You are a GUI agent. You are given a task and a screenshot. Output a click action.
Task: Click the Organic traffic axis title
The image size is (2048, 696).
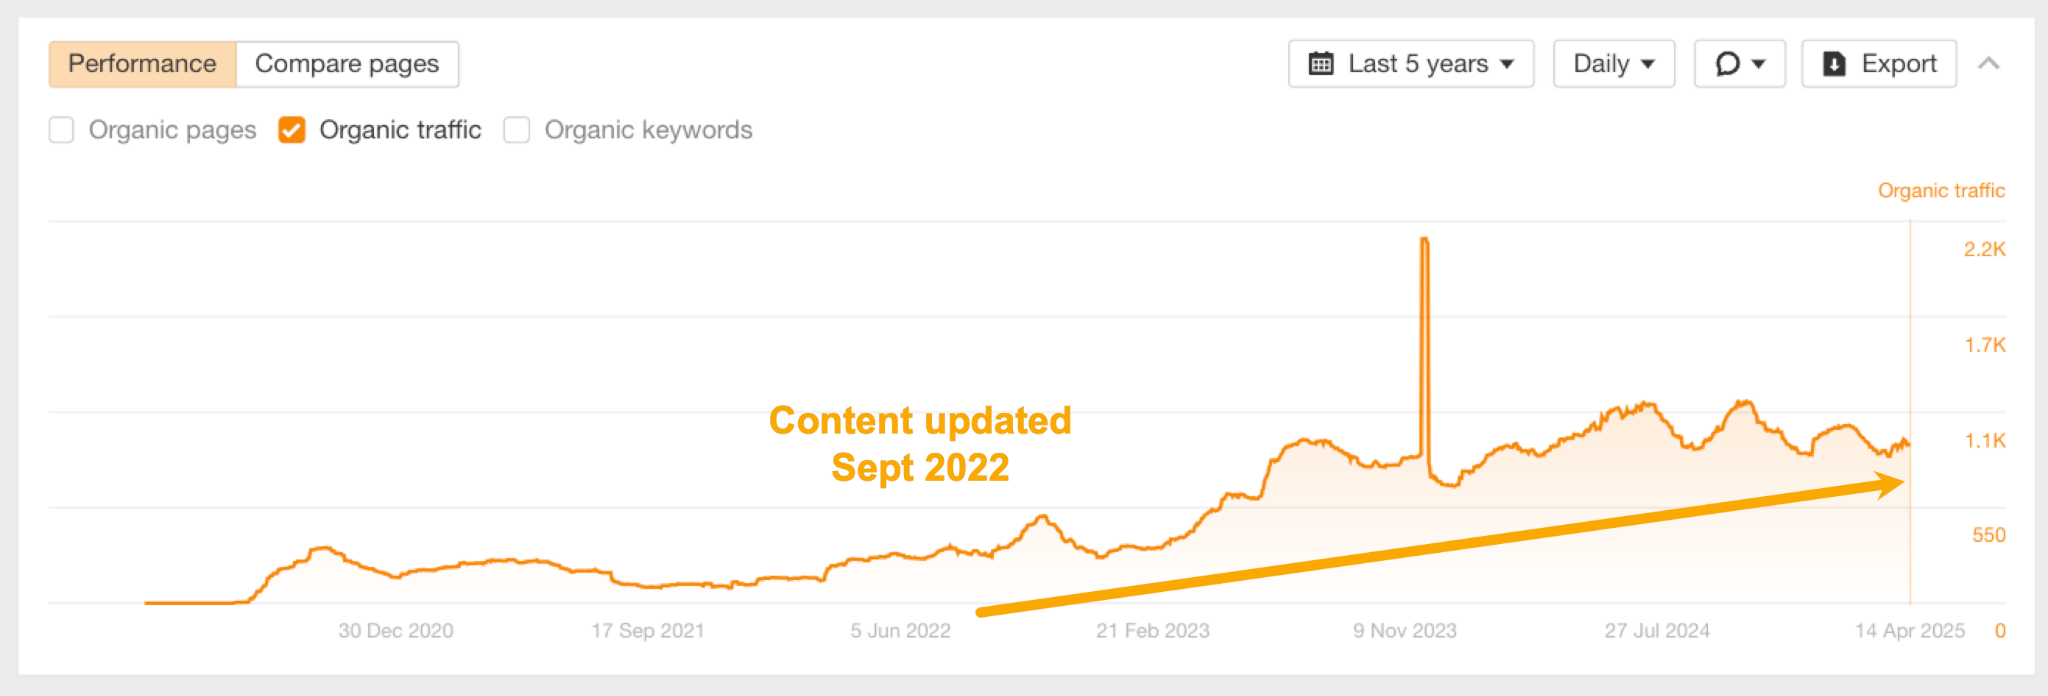(1940, 190)
